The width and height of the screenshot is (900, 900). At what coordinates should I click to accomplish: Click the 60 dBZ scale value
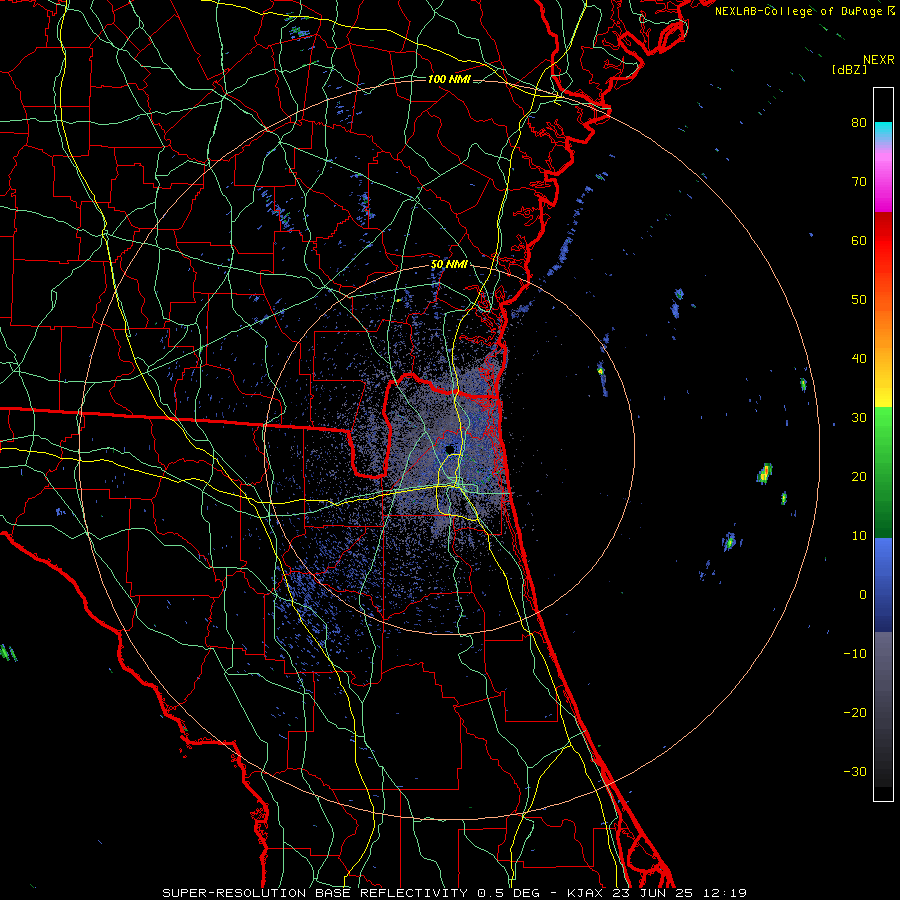tap(859, 241)
